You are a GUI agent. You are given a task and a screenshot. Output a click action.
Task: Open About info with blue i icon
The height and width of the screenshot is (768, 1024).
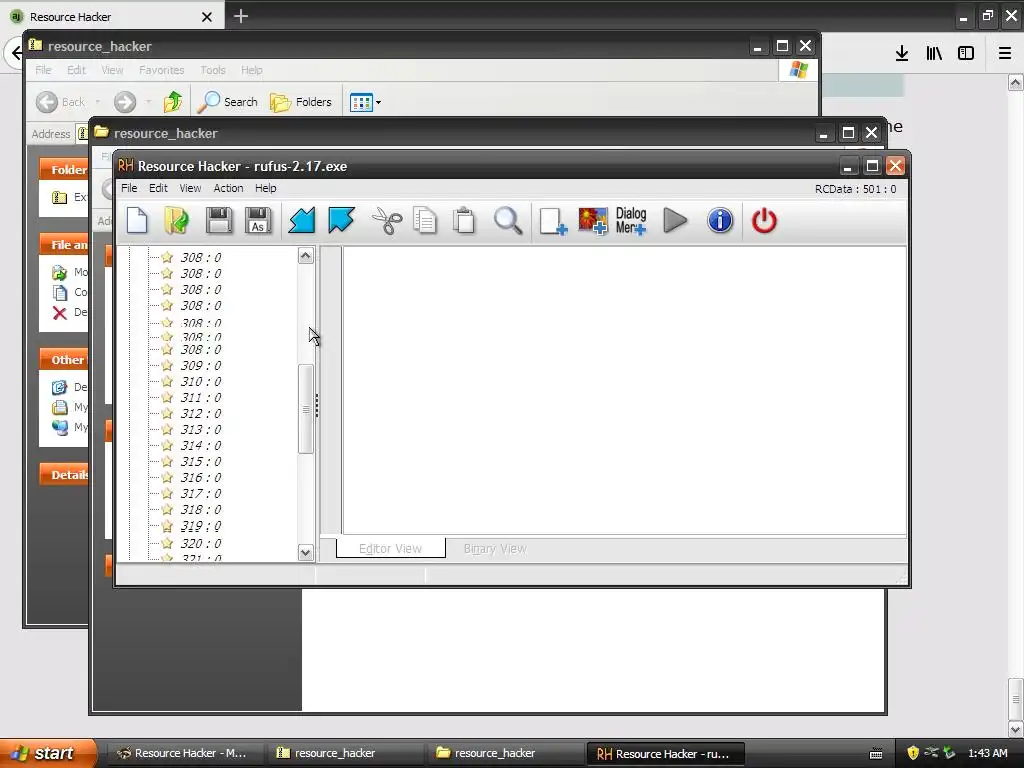coord(720,220)
